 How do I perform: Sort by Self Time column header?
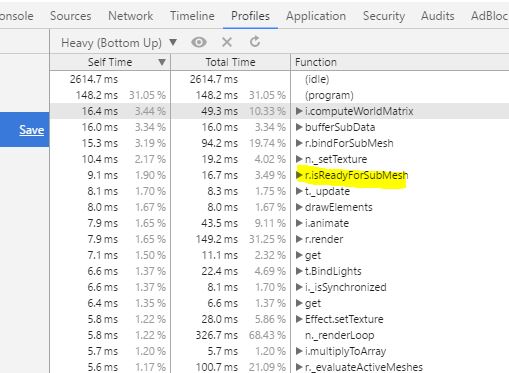pyautogui.click(x=110, y=62)
